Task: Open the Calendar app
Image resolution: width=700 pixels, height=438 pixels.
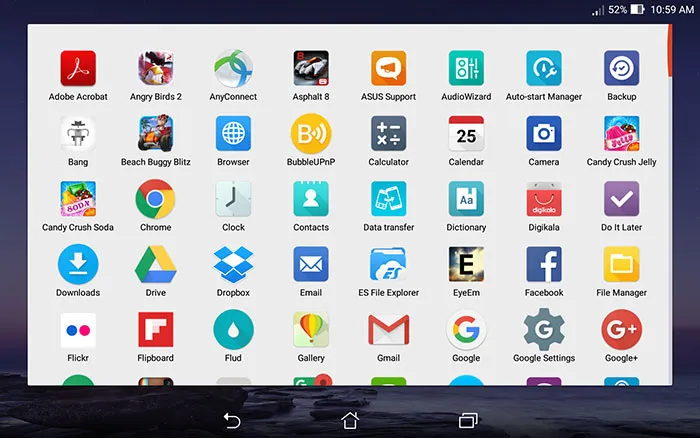Action: [466, 134]
